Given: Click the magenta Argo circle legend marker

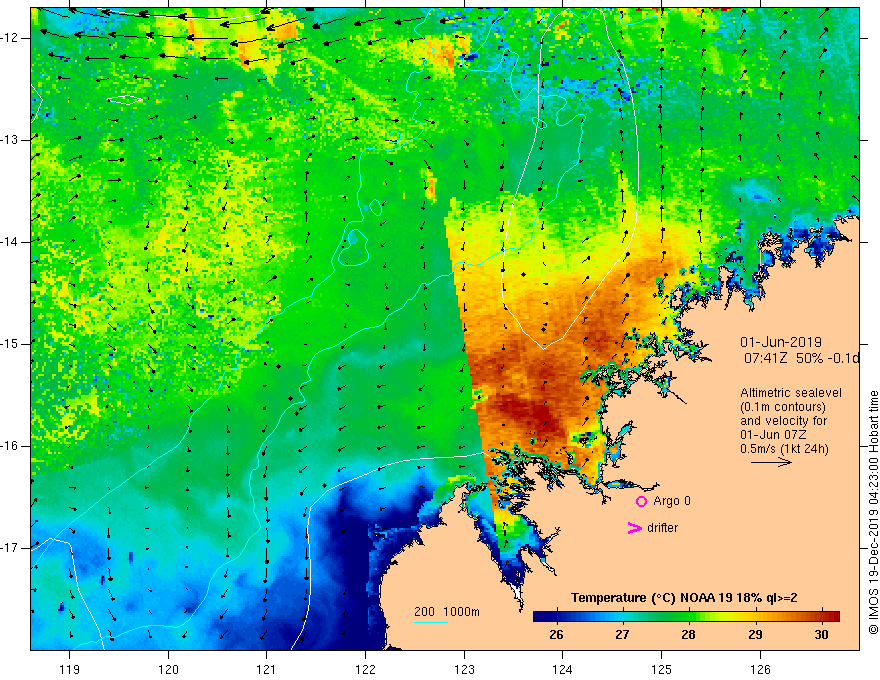Looking at the screenshot, I should coord(641,501).
